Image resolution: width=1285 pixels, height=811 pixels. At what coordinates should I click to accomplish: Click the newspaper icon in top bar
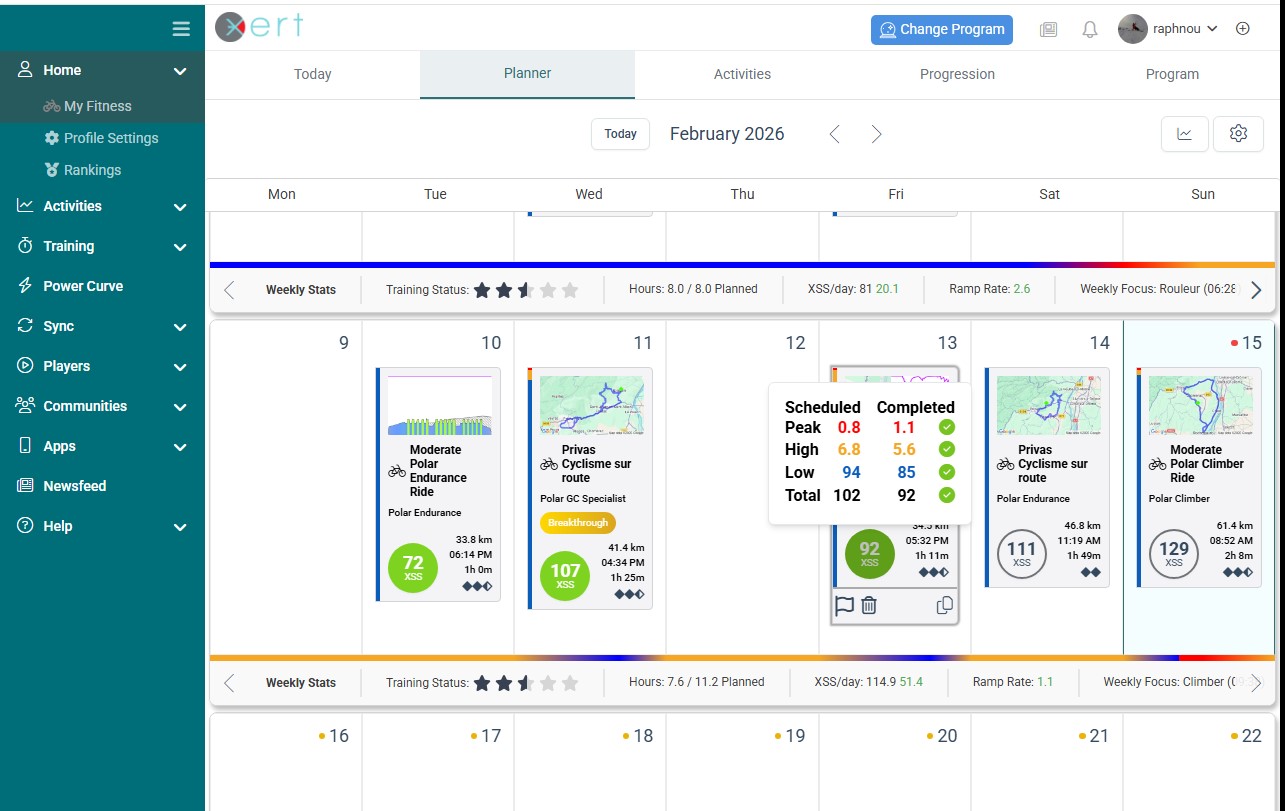[1048, 30]
